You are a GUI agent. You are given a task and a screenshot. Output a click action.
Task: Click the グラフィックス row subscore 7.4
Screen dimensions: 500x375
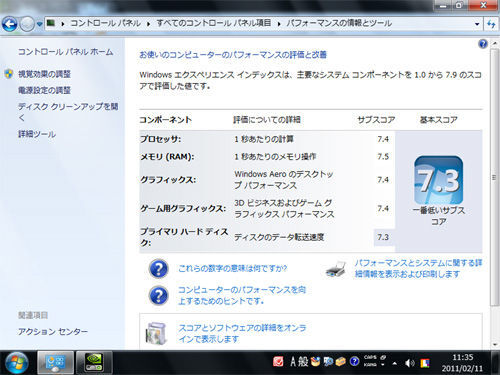coord(383,180)
